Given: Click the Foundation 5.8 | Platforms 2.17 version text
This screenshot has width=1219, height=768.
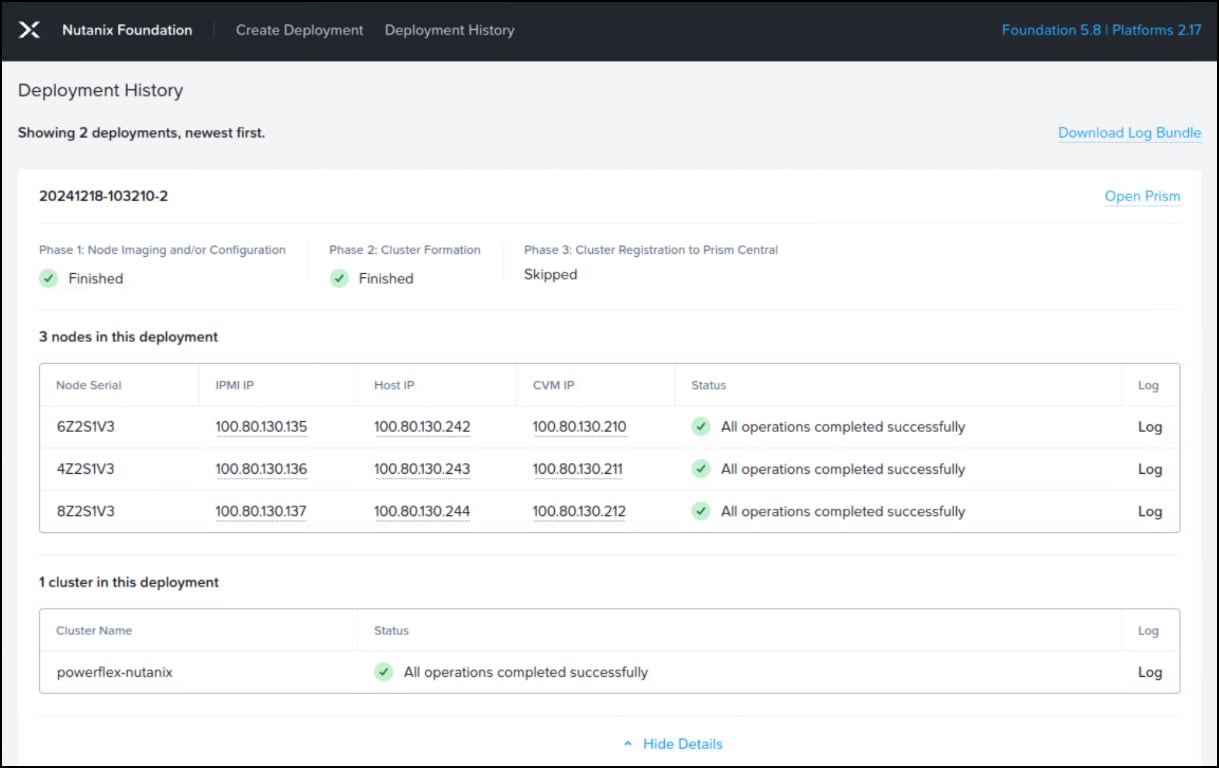Looking at the screenshot, I should point(1102,30).
